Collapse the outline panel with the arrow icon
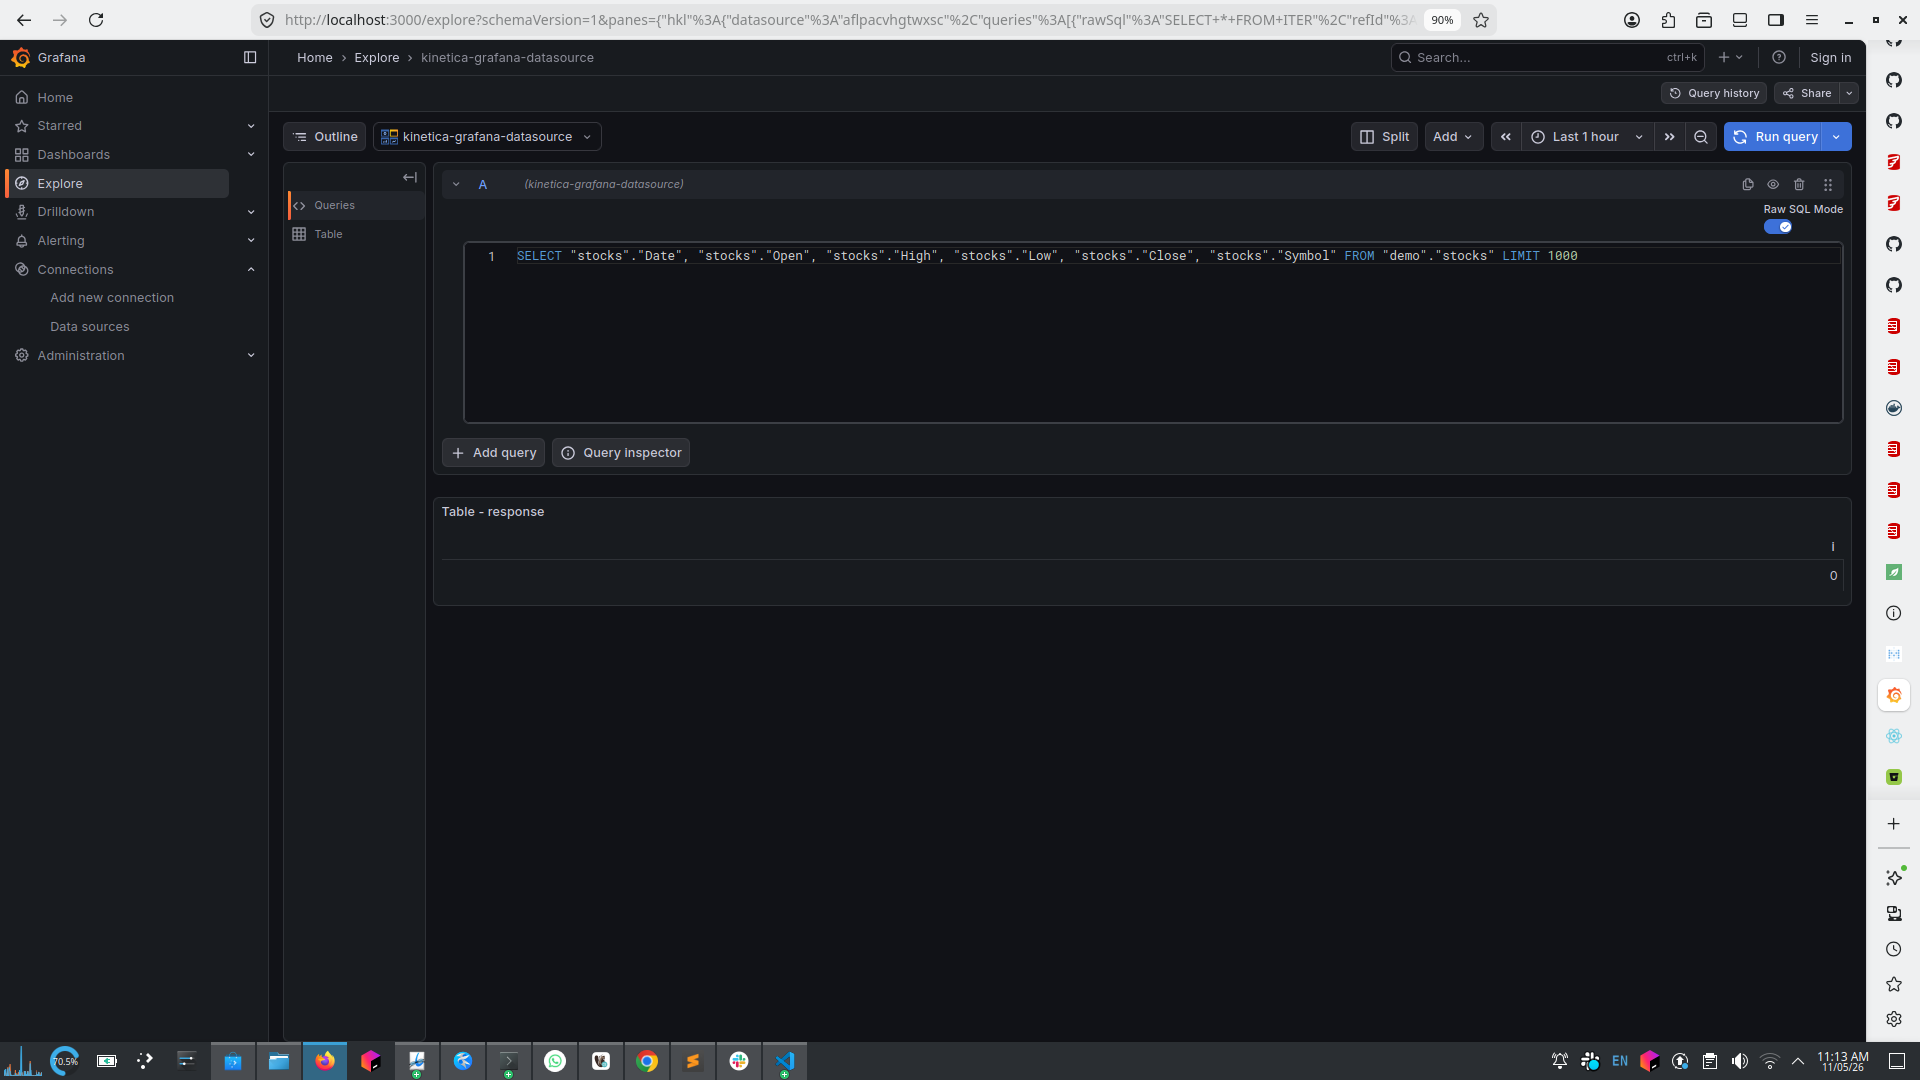1920x1080 pixels. pos(410,177)
